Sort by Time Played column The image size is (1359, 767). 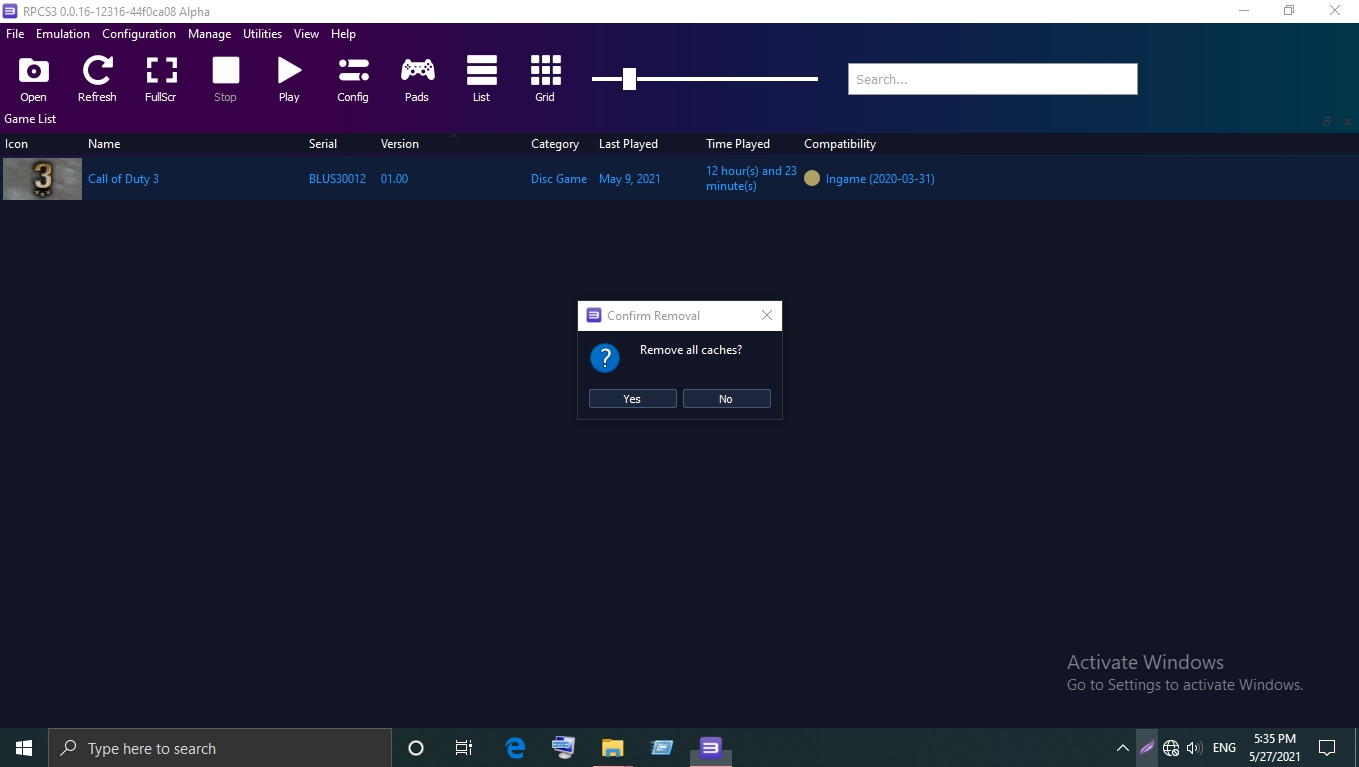coord(738,144)
